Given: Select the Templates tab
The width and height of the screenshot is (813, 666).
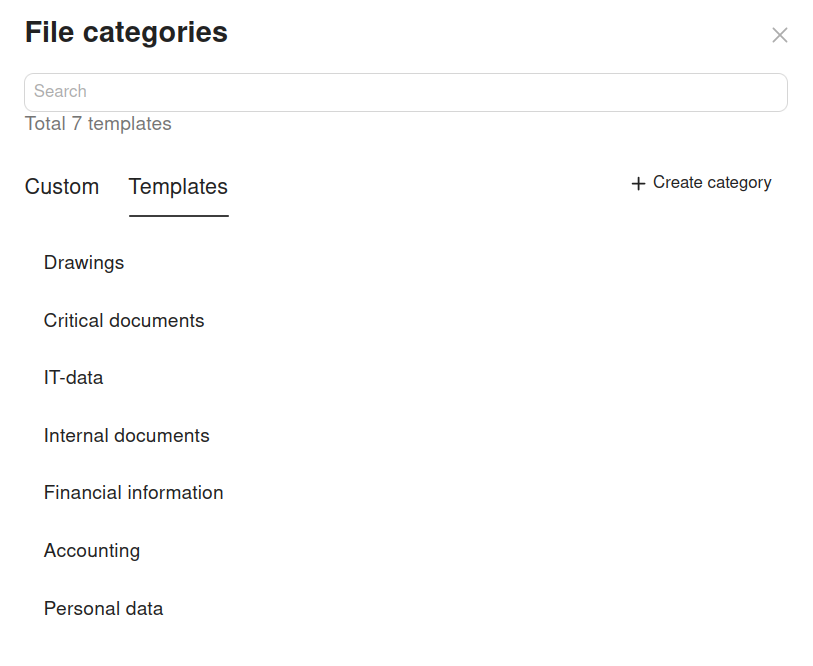Looking at the screenshot, I should tap(178, 187).
